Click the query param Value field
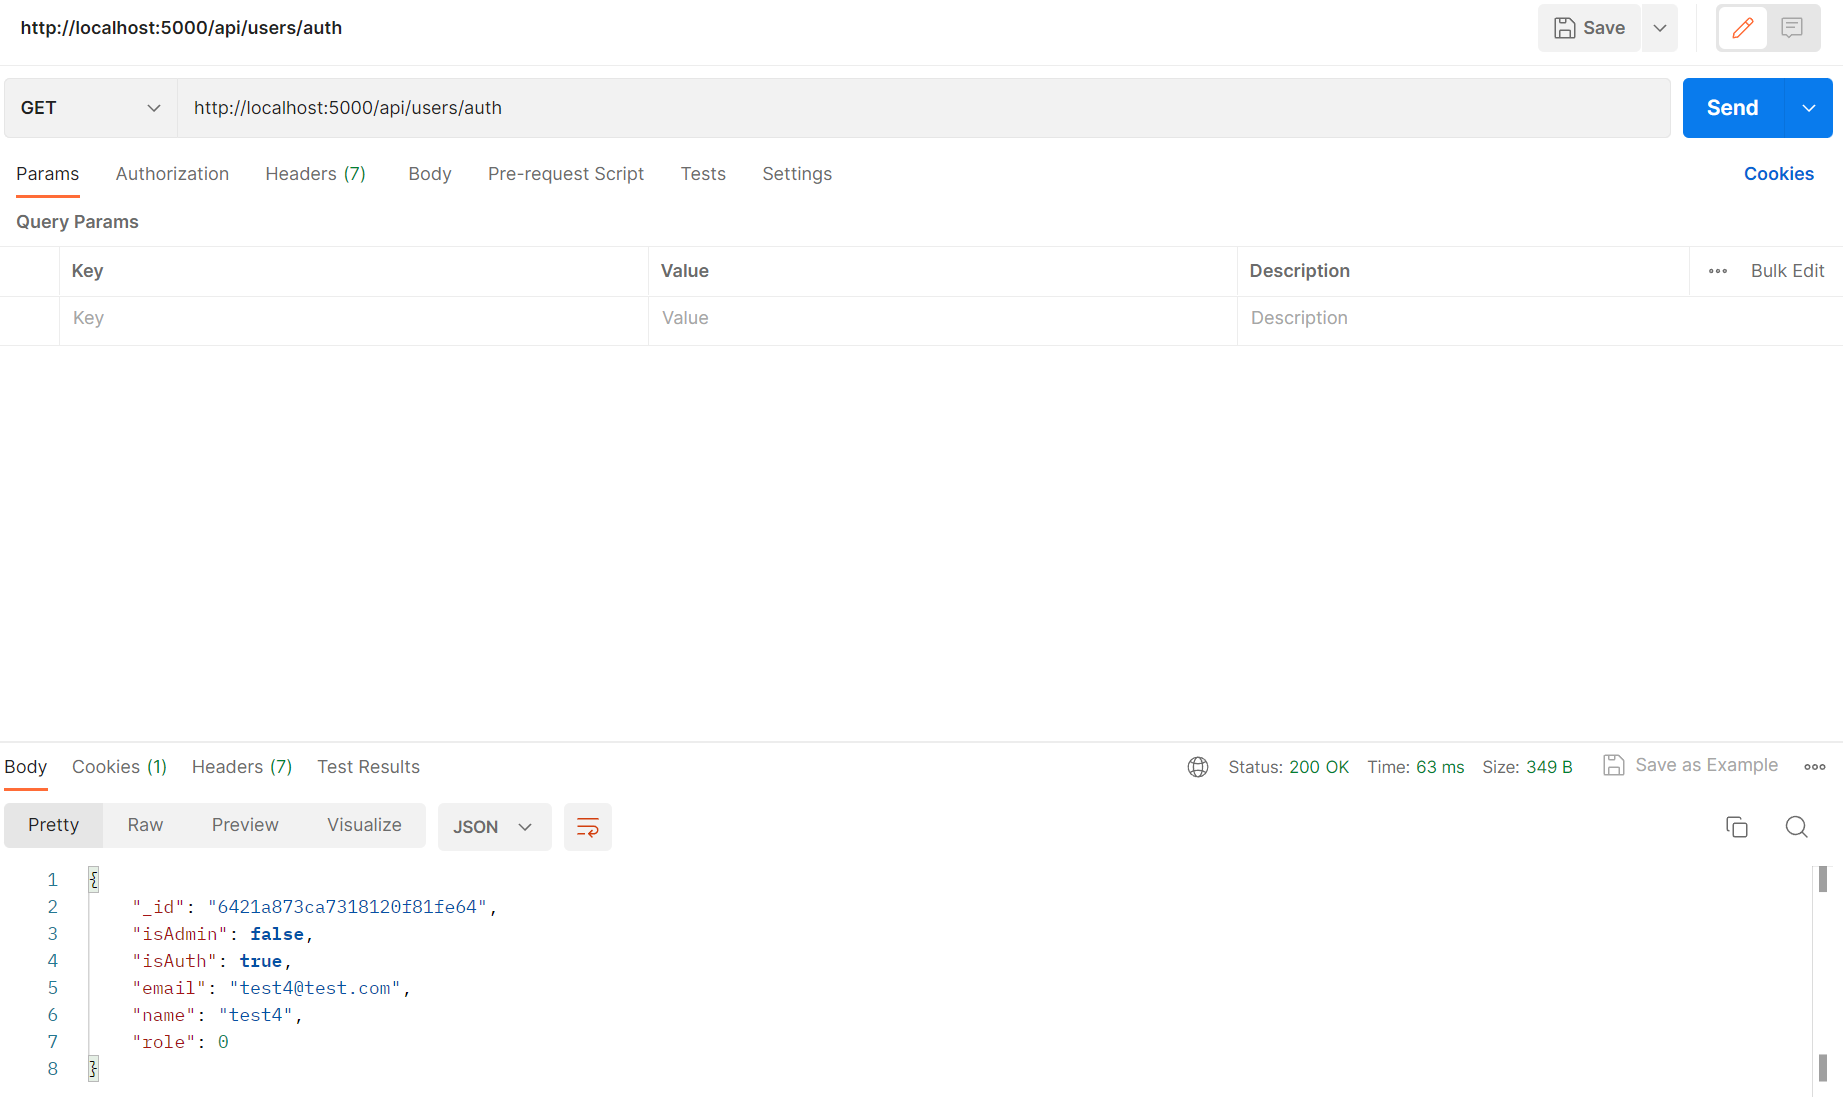The image size is (1843, 1097). [x=942, y=318]
